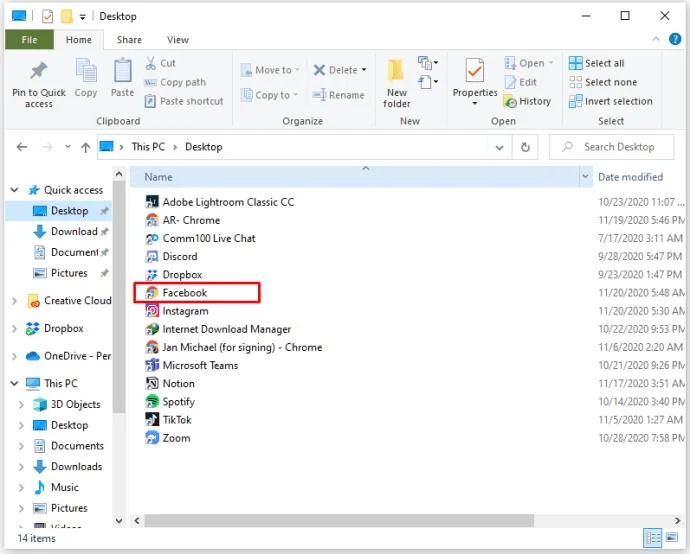Click the horizontal scrollbar thumb
This screenshot has width=690, height=554.
(339, 521)
